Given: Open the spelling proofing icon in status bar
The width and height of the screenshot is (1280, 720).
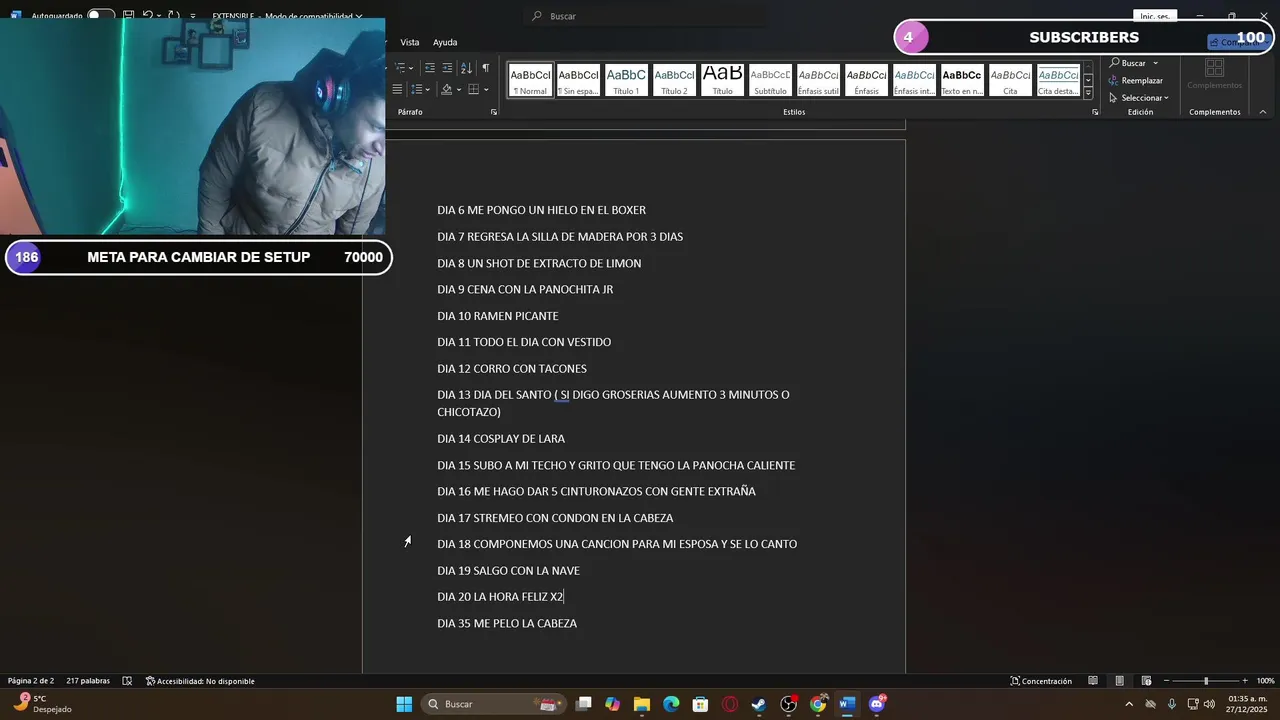Looking at the screenshot, I should click(x=127, y=681).
